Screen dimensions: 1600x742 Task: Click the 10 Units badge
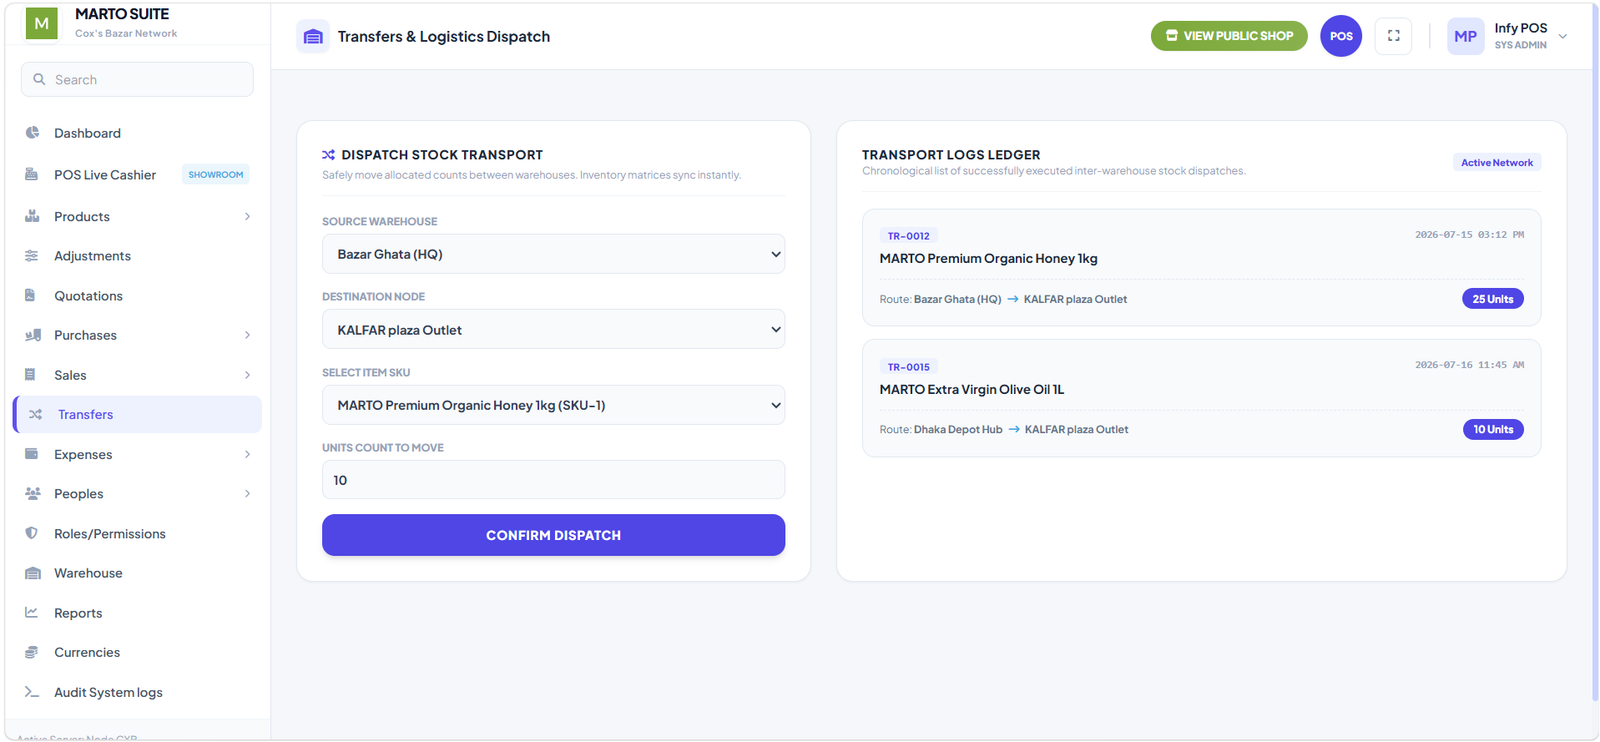[x=1493, y=429]
